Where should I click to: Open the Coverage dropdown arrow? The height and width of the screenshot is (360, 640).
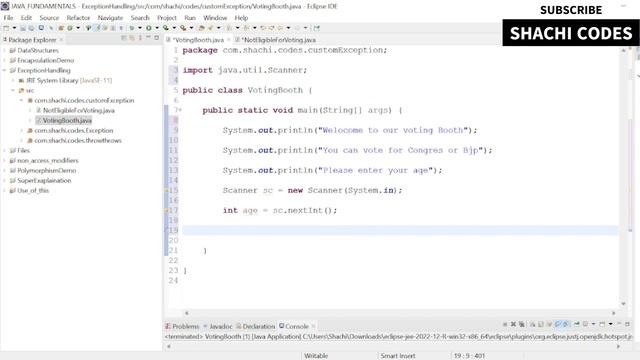pos(174,28)
